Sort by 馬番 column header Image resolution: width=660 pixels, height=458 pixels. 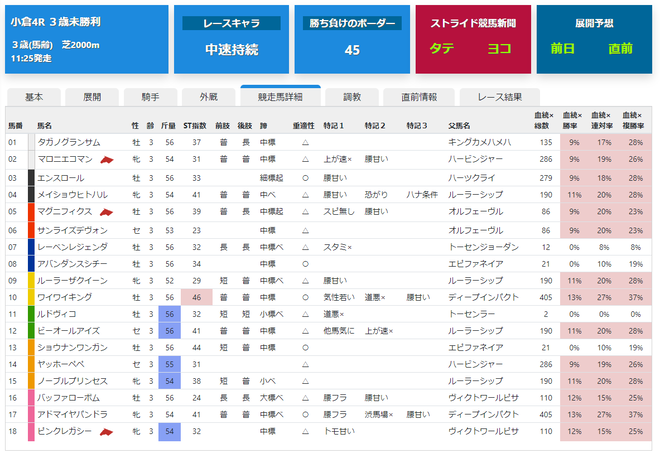(15, 126)
